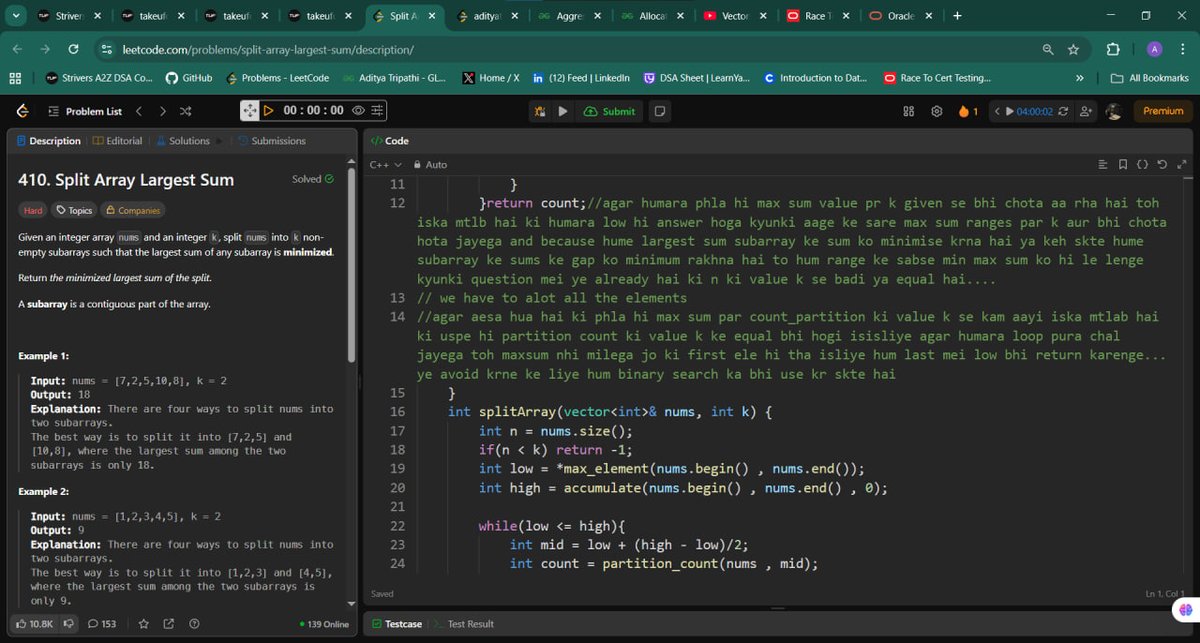The image size is (1200, 643).
Task: Open the notes icon beside Submit
Action: pyautogui.click(x=660, y=111)
